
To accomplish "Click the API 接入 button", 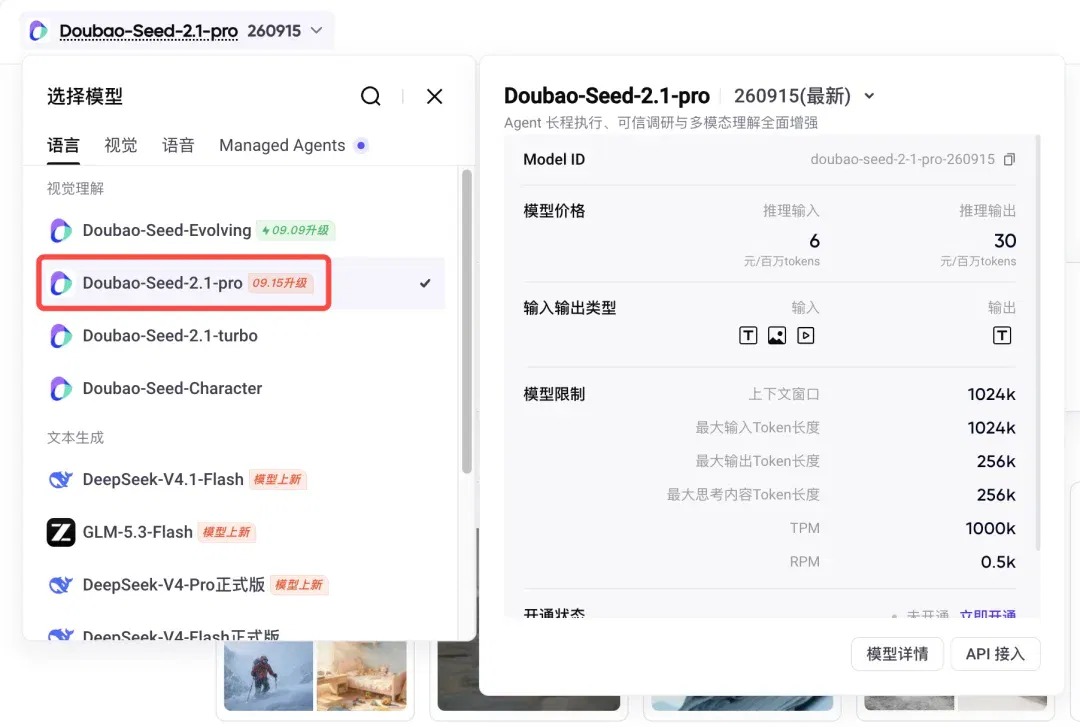I will tap(995, 654).
